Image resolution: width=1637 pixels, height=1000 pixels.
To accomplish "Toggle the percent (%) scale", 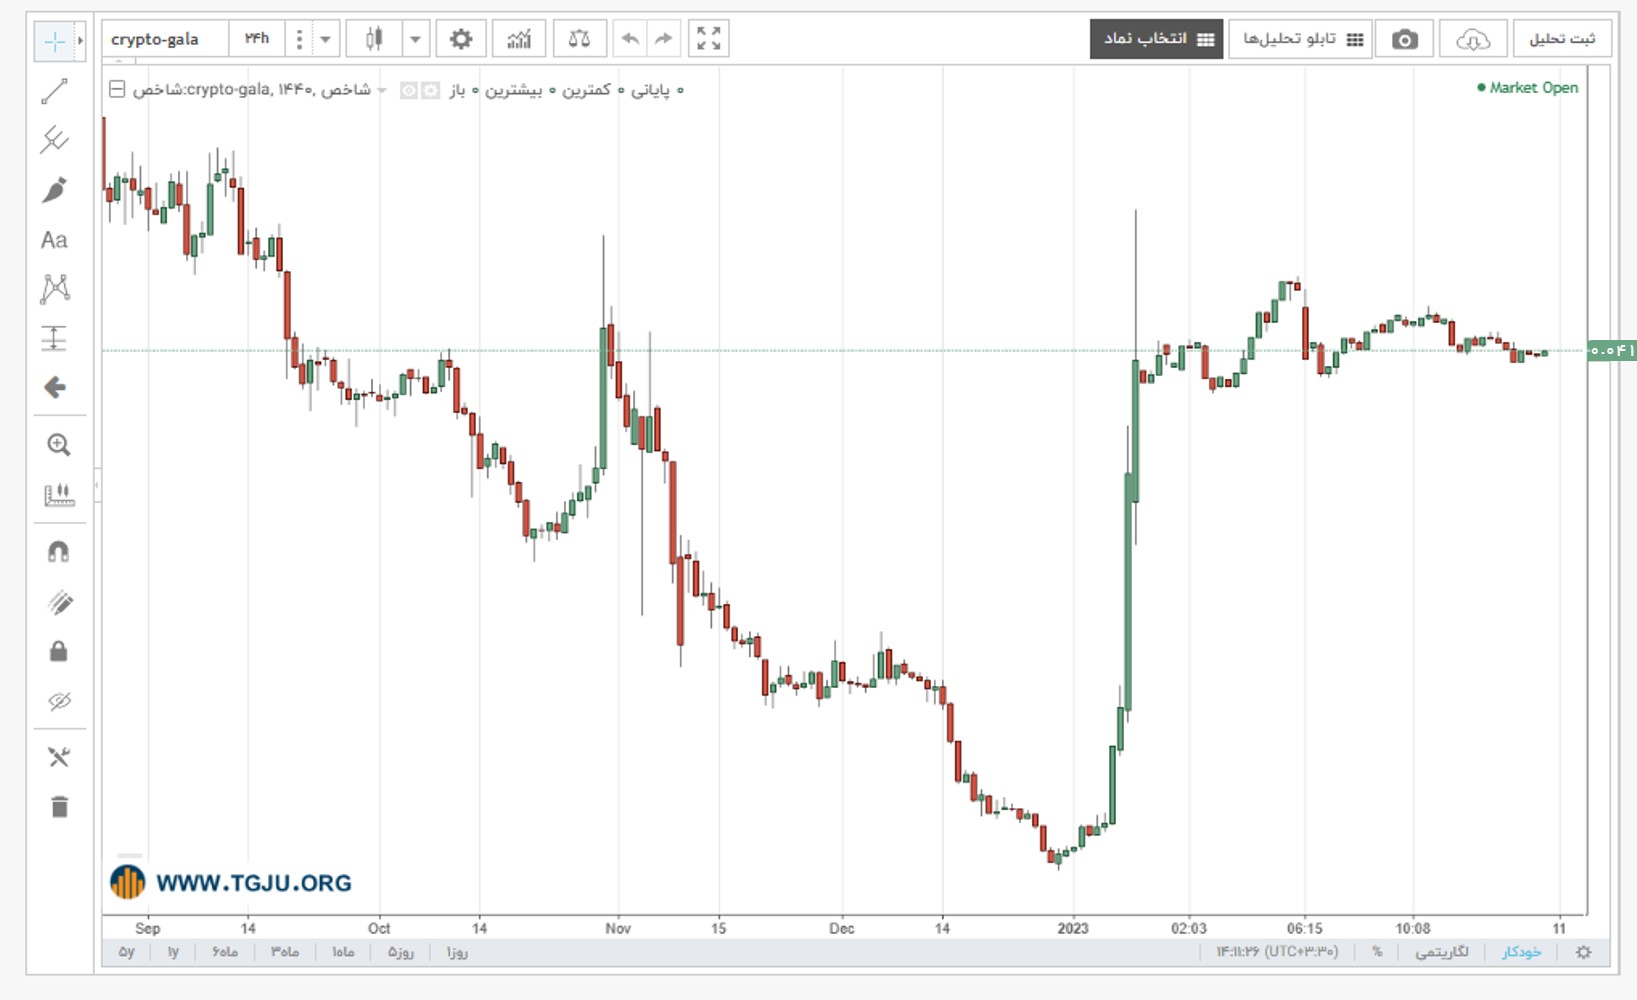I will pos(1377,952).
